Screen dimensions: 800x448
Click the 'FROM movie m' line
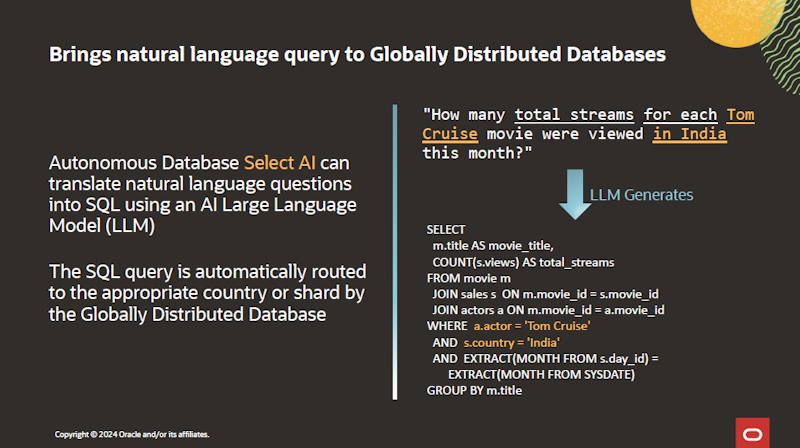468,278
